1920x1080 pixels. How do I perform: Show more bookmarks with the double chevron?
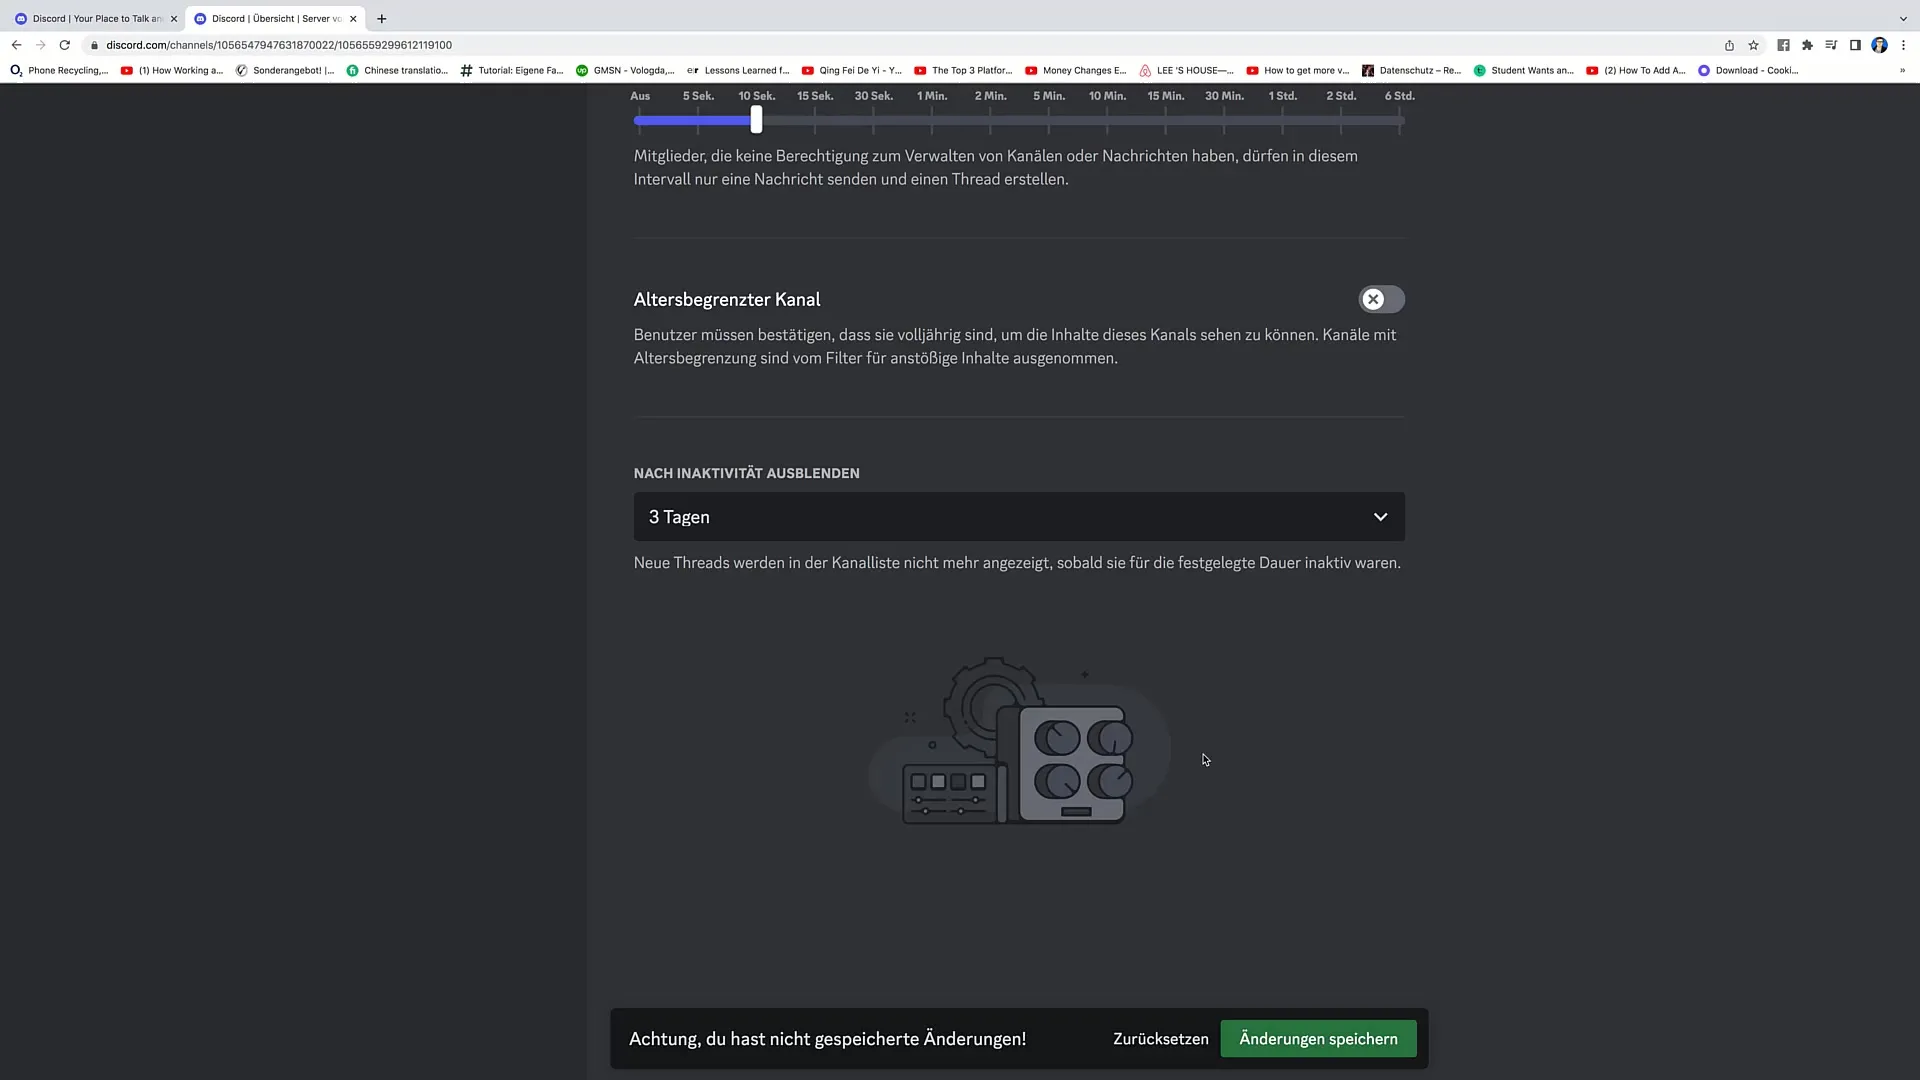tap(1902, 70)
